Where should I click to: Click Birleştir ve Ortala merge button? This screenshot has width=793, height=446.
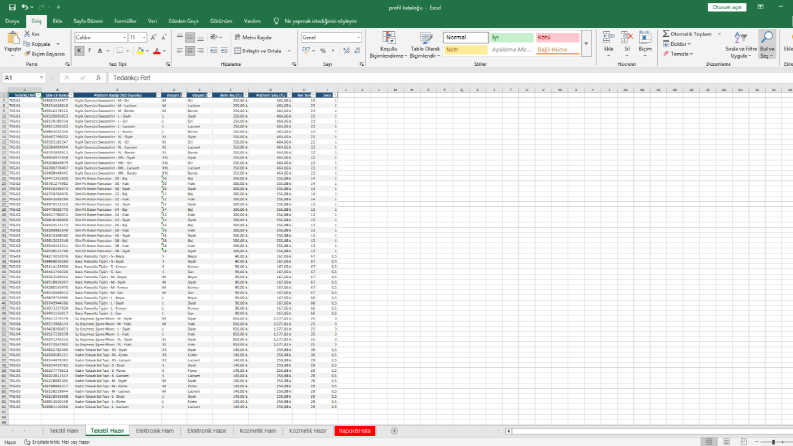258,51
